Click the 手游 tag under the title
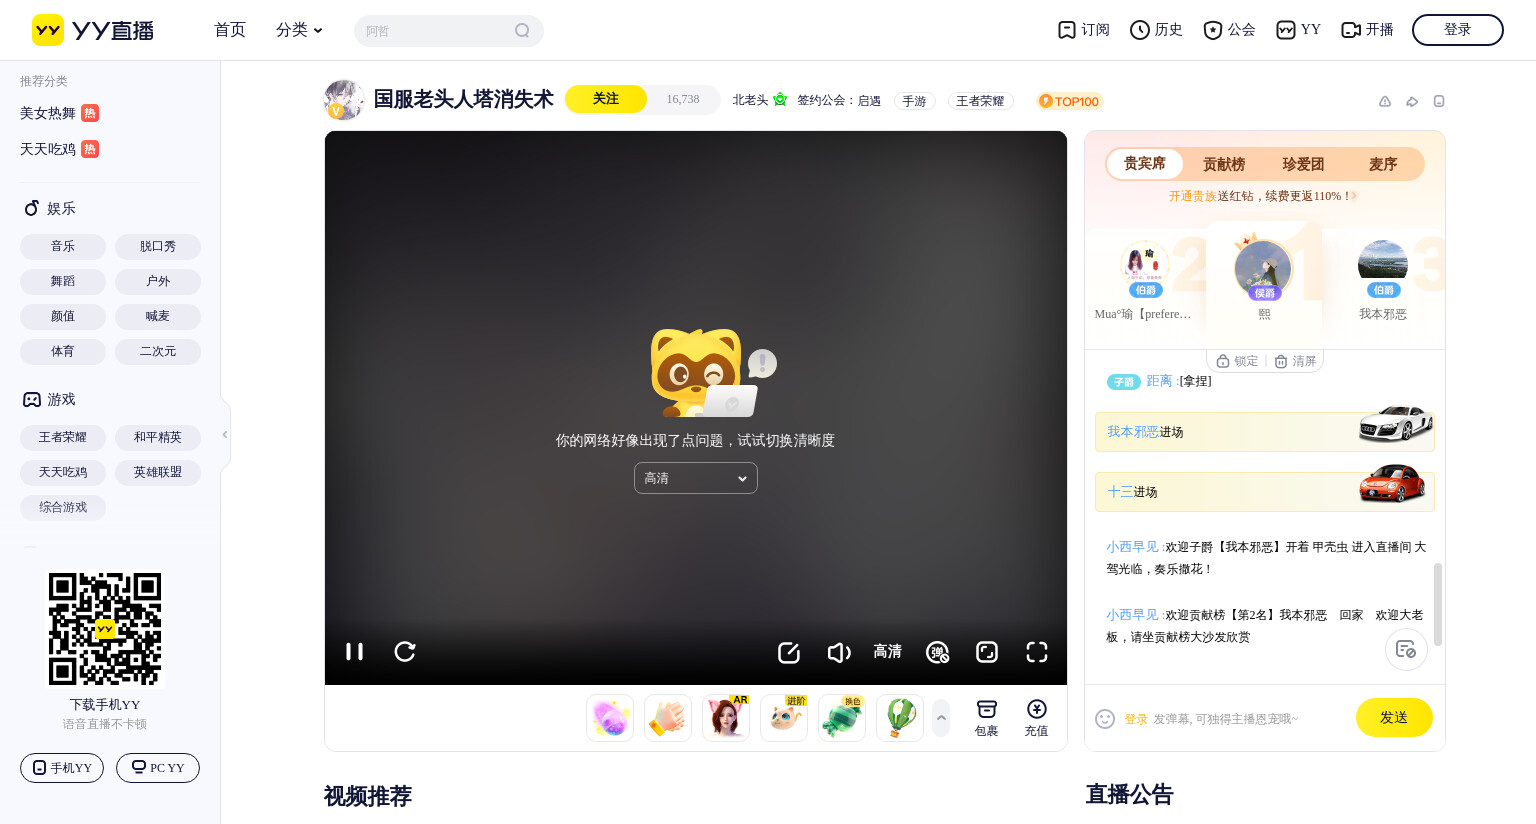 [915, 101]
